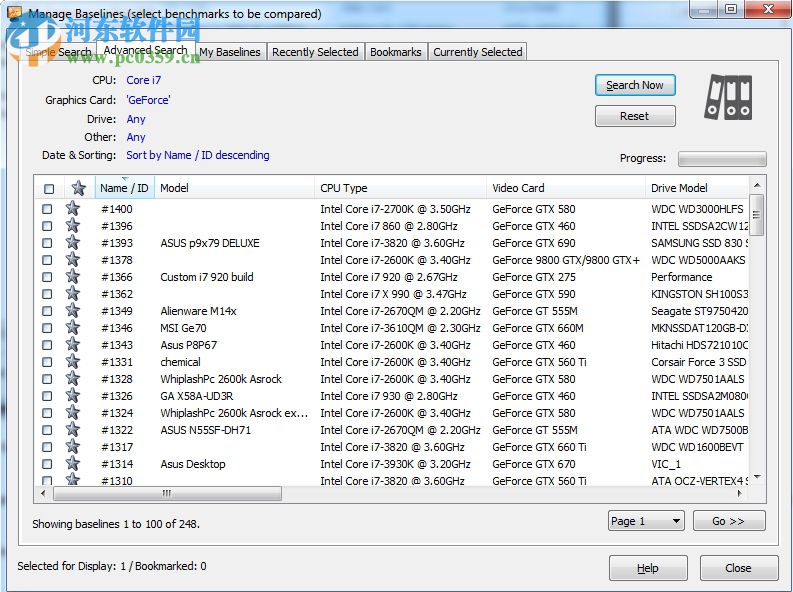The height and width of the screenshot is (592, 793).
Task: Click the Go >> button
Action: 729,521
